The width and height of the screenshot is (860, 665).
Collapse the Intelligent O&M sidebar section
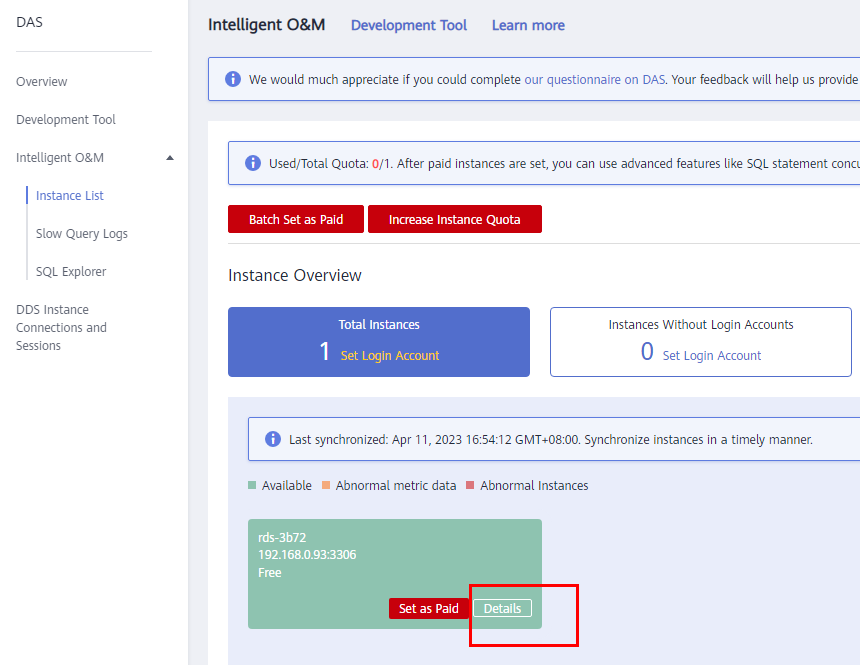pyautogui.click(x=170, y=158)
